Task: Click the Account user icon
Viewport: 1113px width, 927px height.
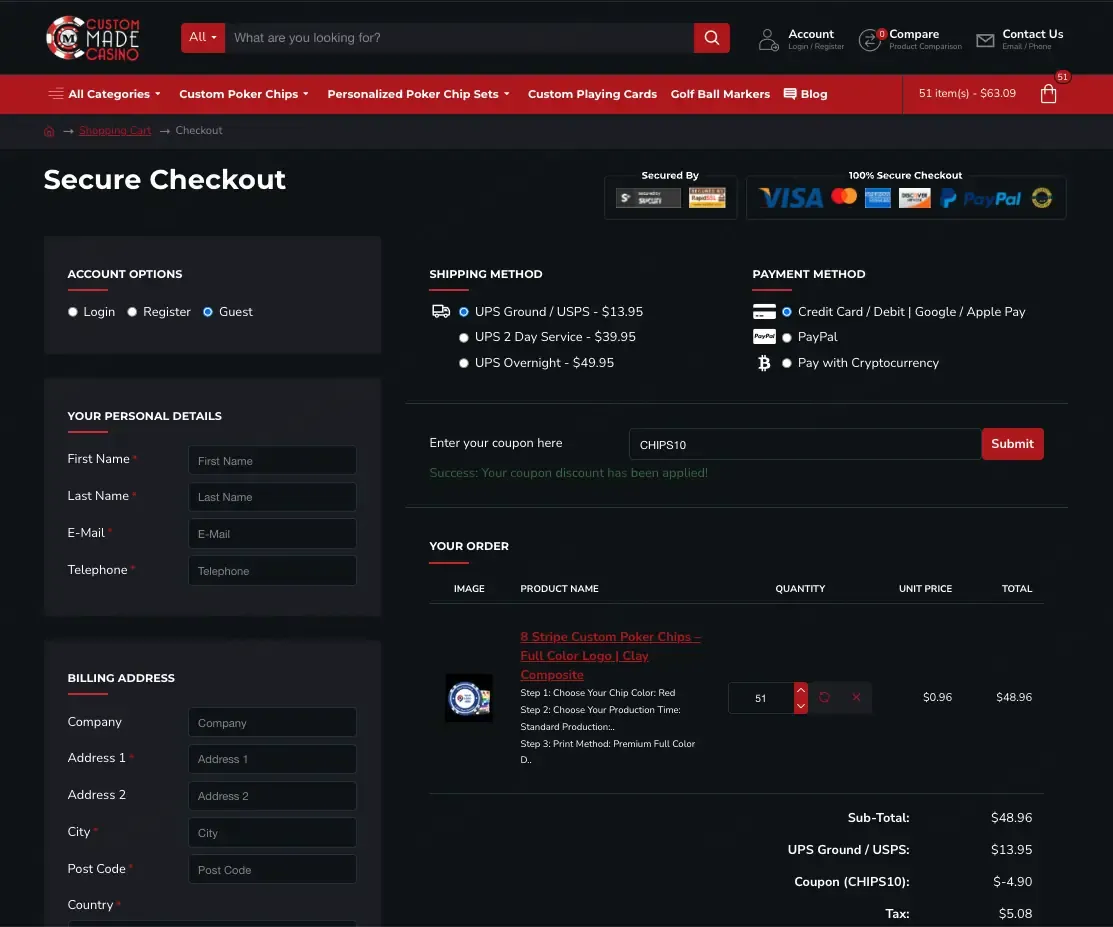Action: click(x=768, y=39)
